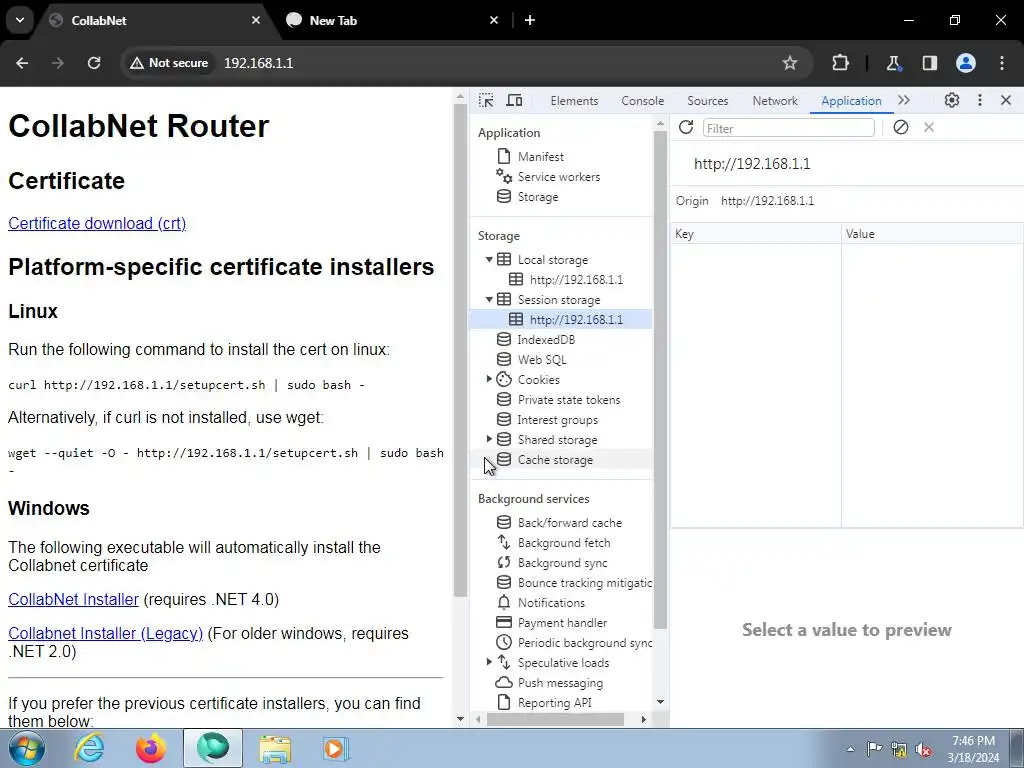Screen dimensions: 1024x768
Task: Open a new browser tab with plus
Action: pyautogui.click(x=530, y=20)
